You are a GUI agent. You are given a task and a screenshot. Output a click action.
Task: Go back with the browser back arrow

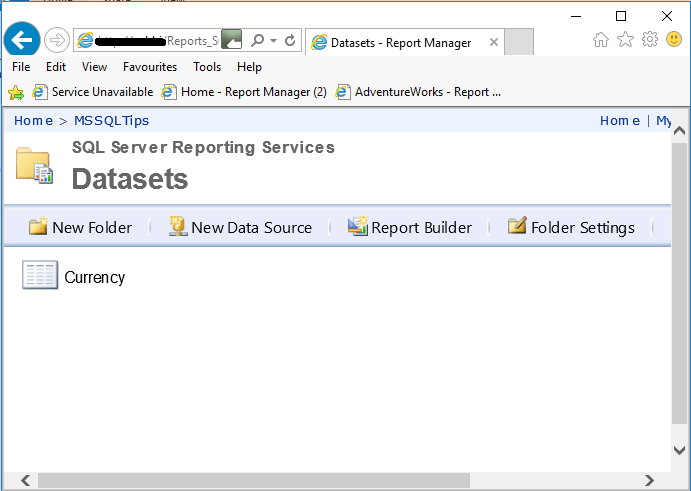(22, 40)
